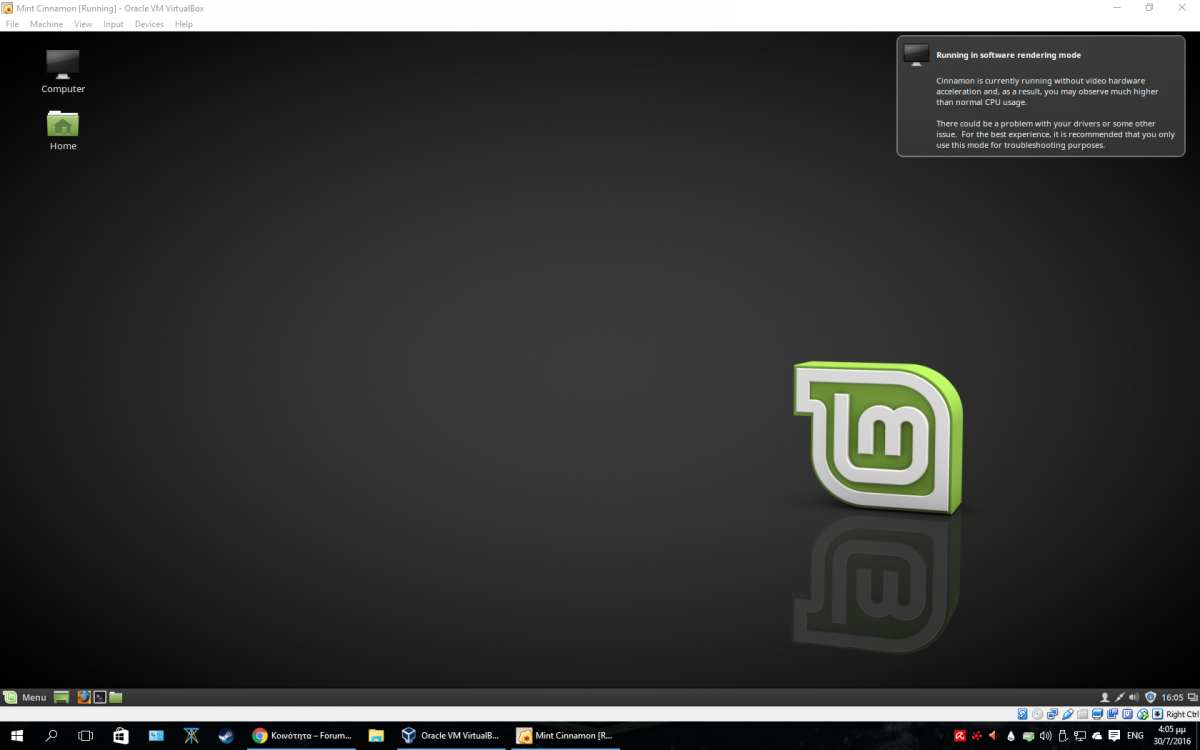Click the 16:05 clock applet
Image resolution: width=1200 pixels, height=750 pixels.
point(1172,697)
